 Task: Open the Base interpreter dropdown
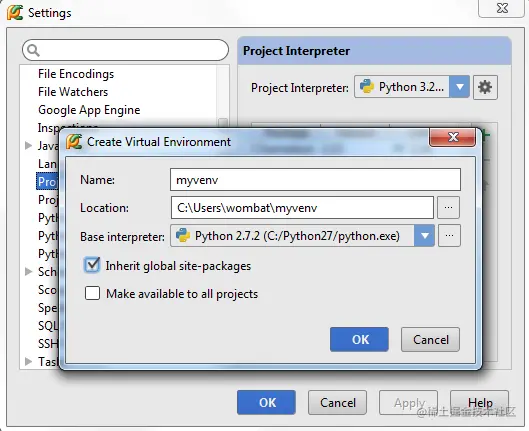(424, 235)
